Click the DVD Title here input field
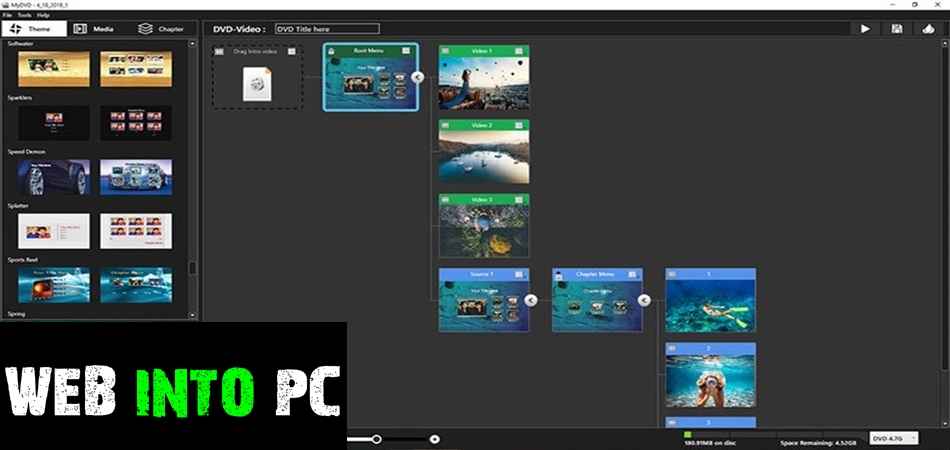950x450 pixels. 326,29
